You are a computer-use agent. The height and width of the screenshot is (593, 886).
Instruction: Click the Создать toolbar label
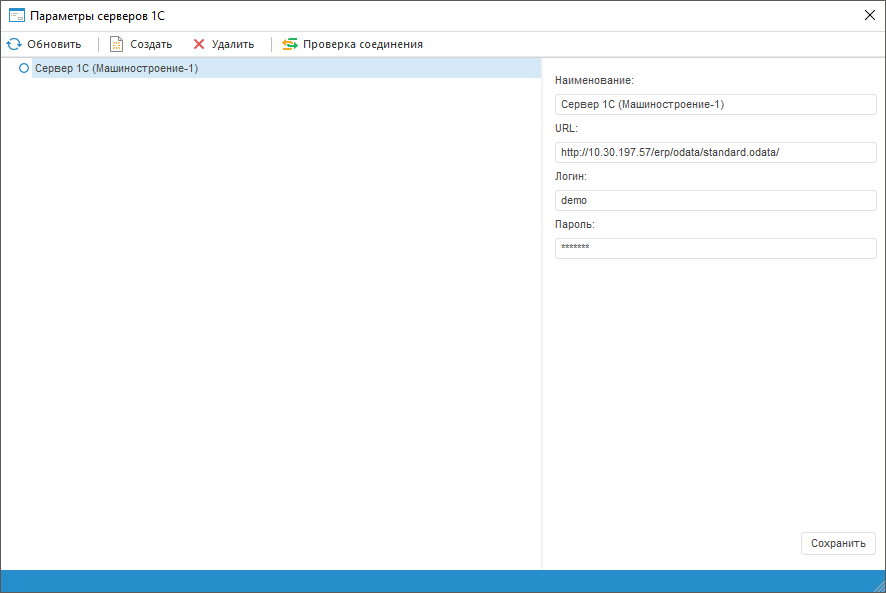(x=151, y=44)
